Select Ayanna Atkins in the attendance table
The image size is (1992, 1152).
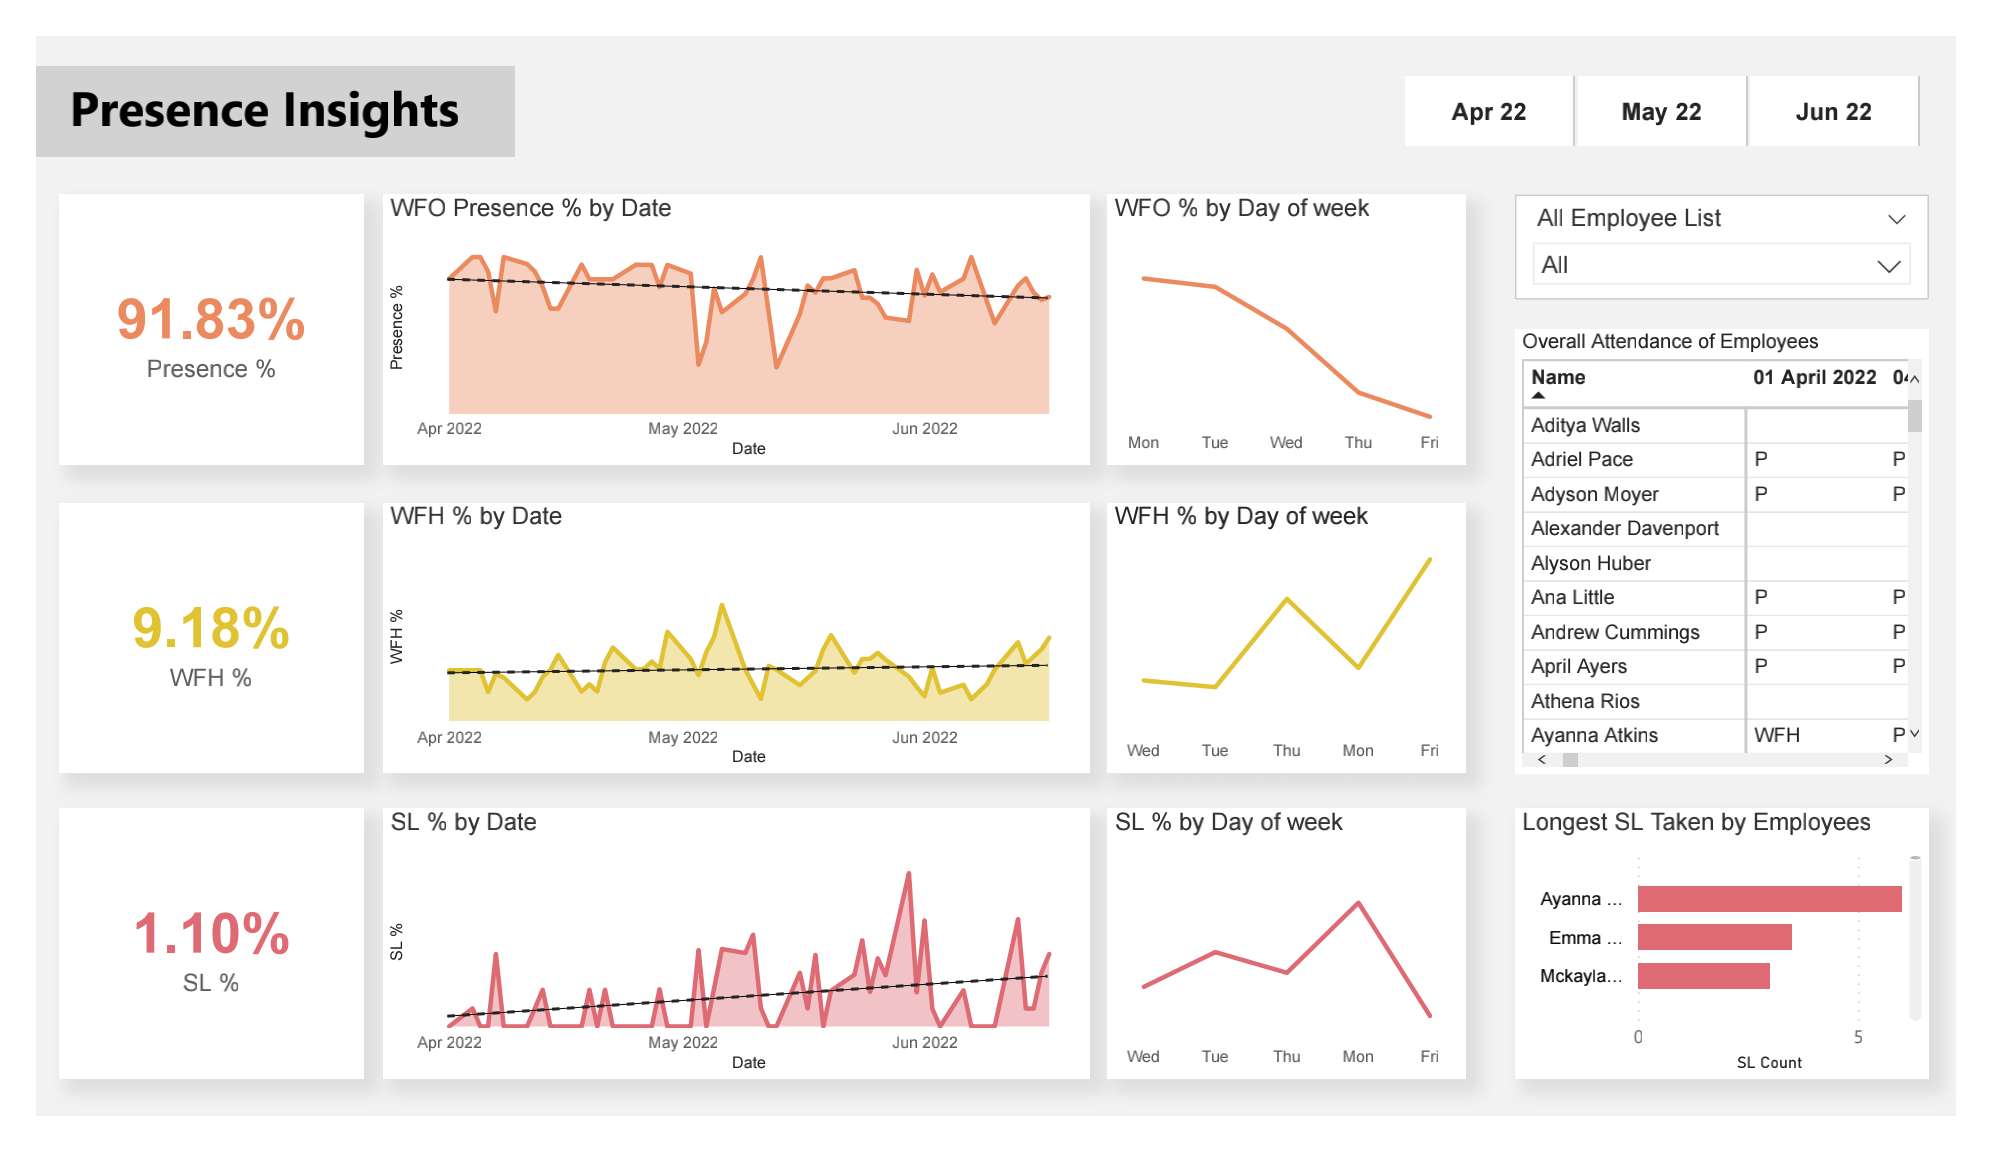(x=1592, y=734)
